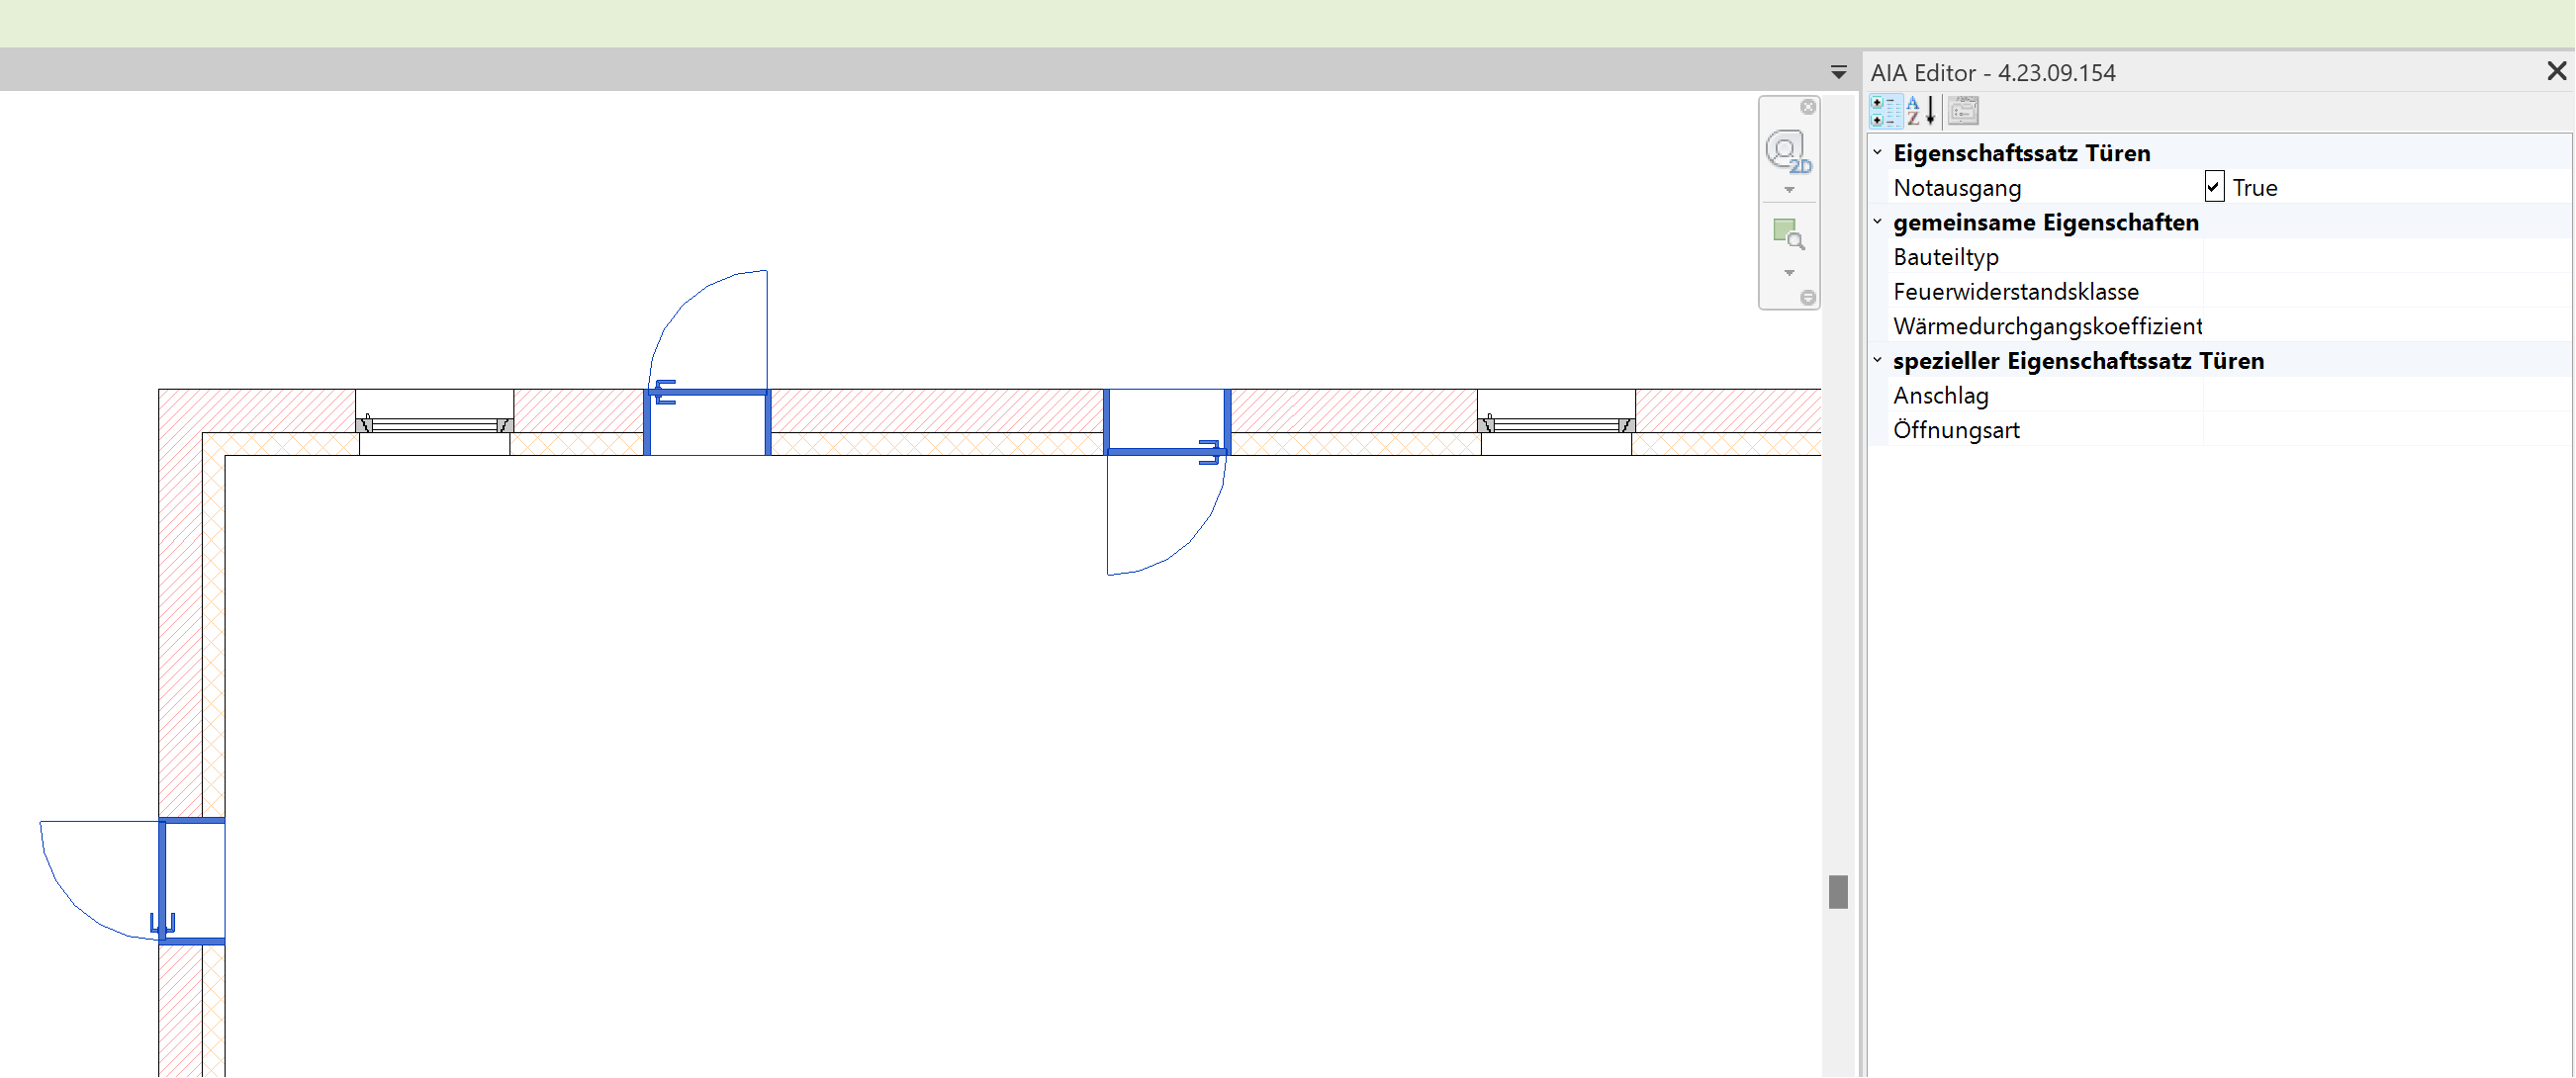Collapse the Eigenschaftssatz Türen group
The width and height of the screenshot is (2576, 1078).
pyautogui.click(x=1877, y=153)
